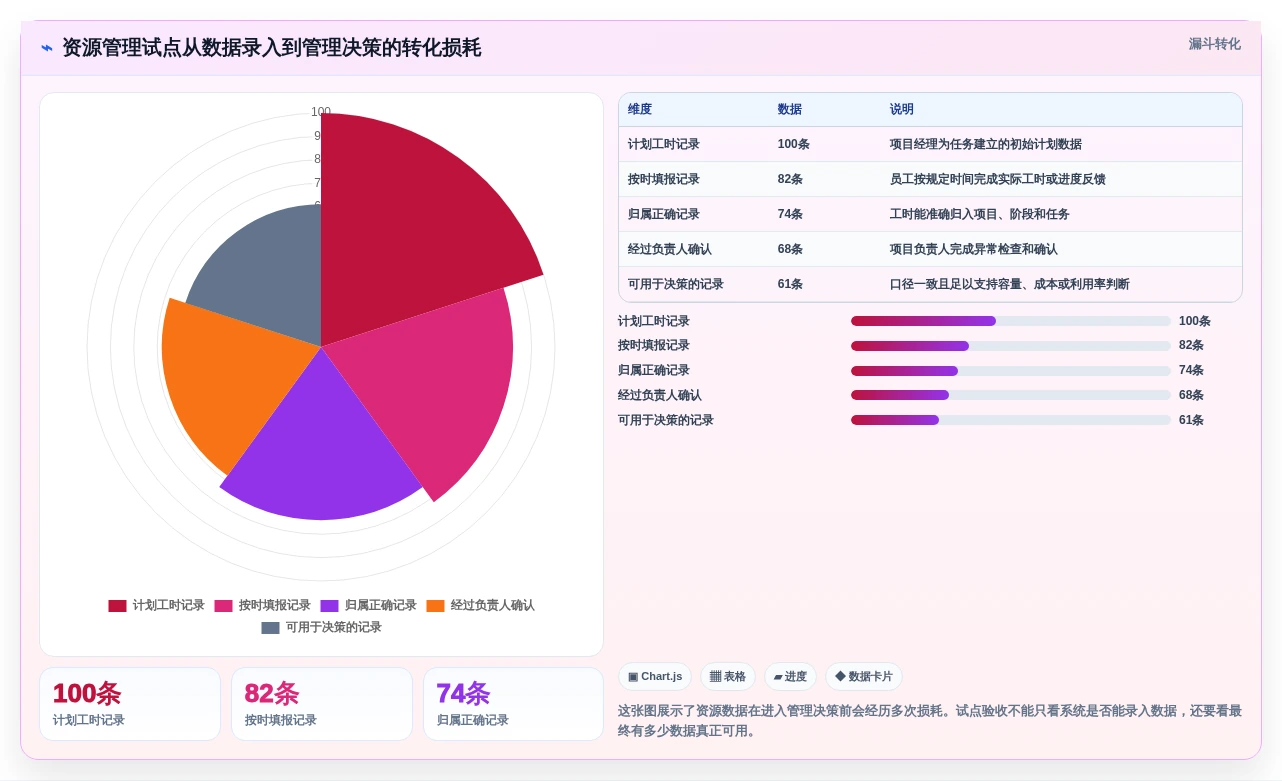Image resolution: width=1282 pixels, height=781 pixels.
Task: Toggle the 可用于决策的记录 legend entry
Action: tap(321, 628)
